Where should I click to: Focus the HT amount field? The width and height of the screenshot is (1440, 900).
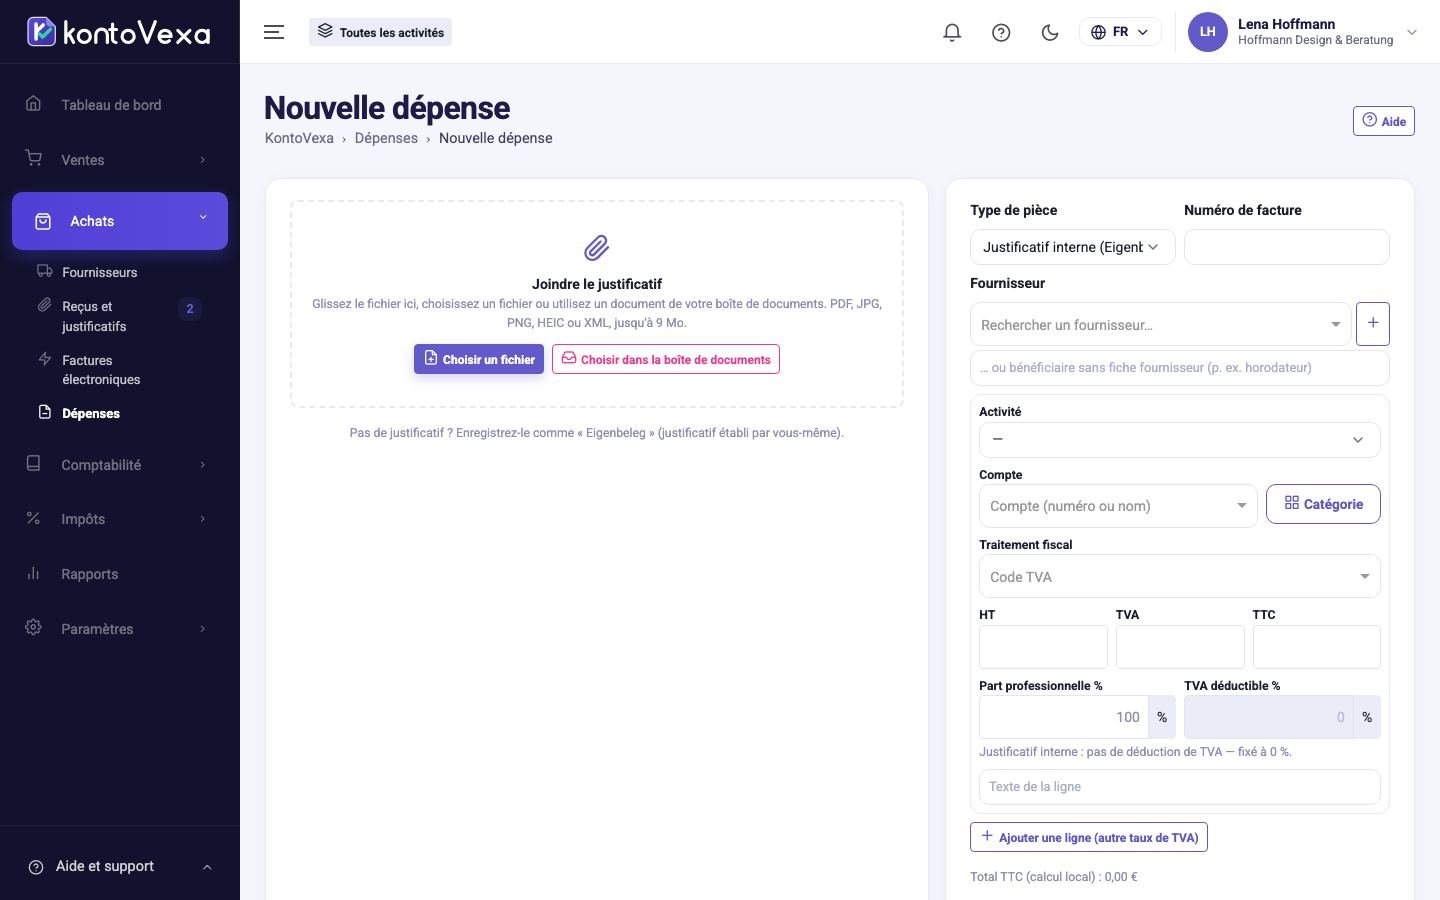tap(1043, 647)
